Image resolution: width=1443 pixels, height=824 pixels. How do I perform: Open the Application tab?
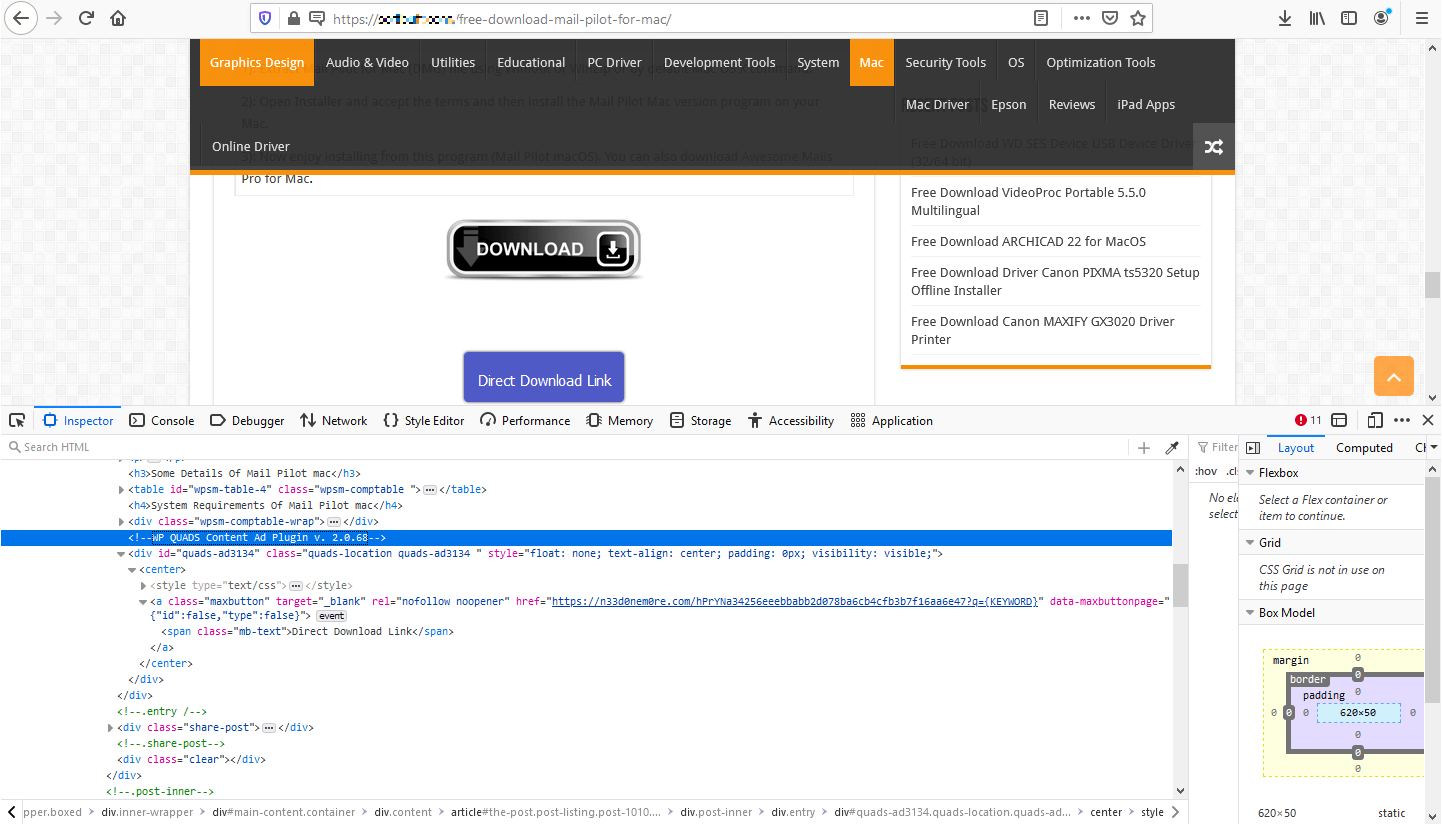point(891,421)
